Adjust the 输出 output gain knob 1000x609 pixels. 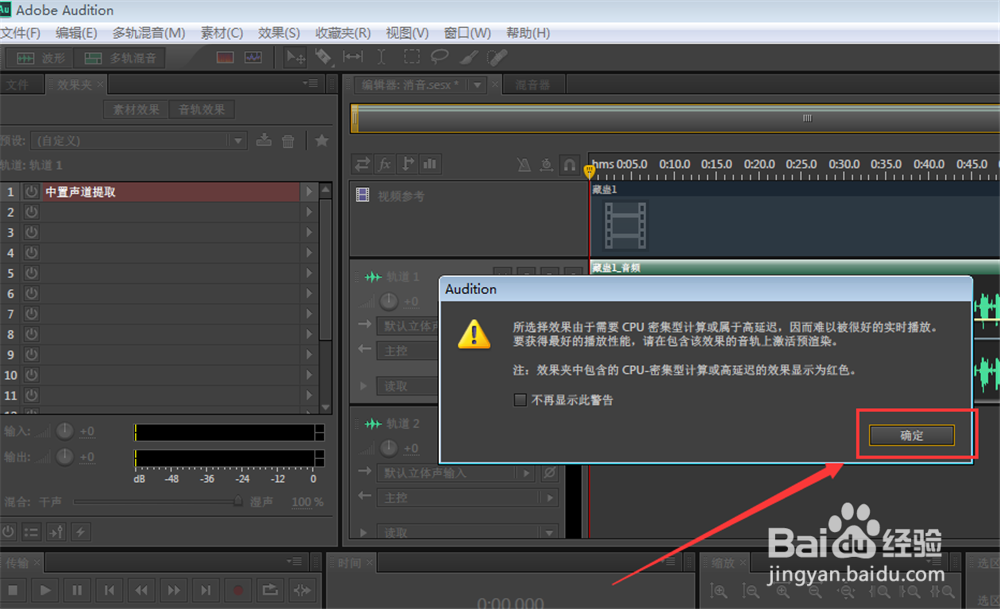tap(65, 457)
